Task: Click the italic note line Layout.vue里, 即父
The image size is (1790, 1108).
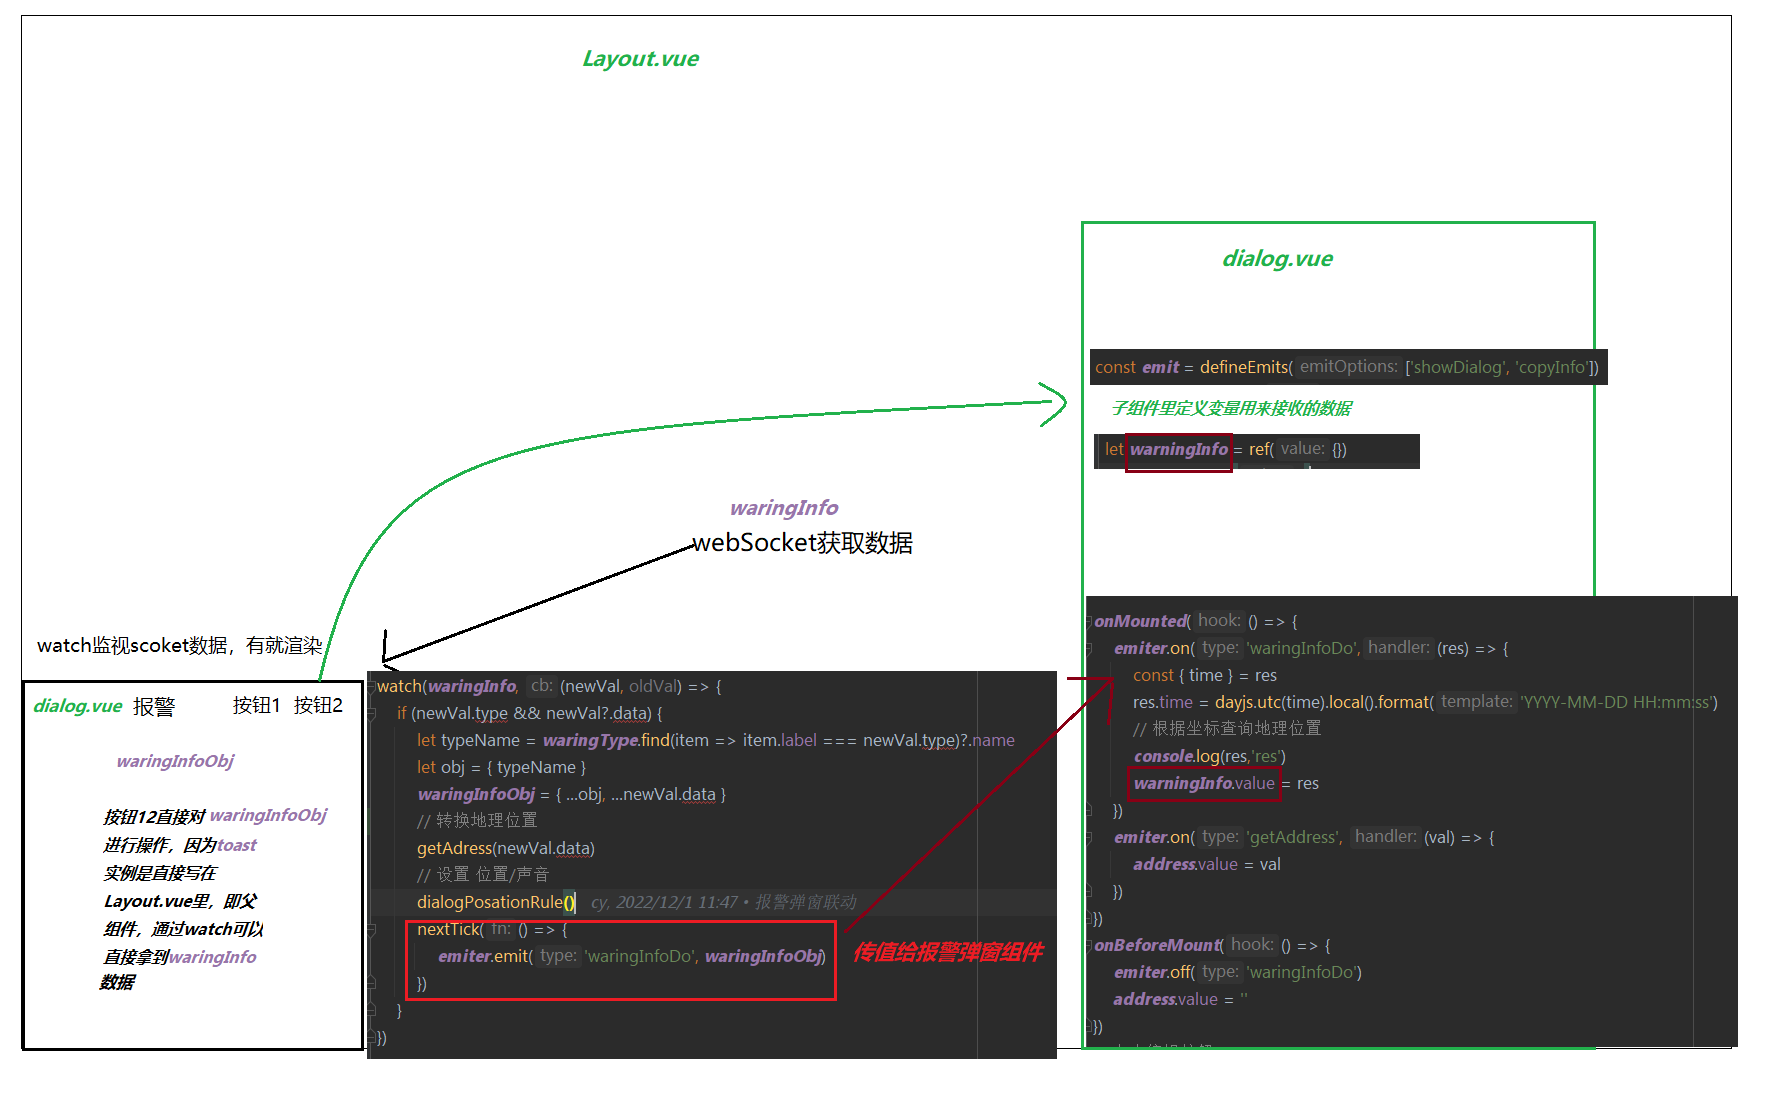Action: [x=180, y=902]
